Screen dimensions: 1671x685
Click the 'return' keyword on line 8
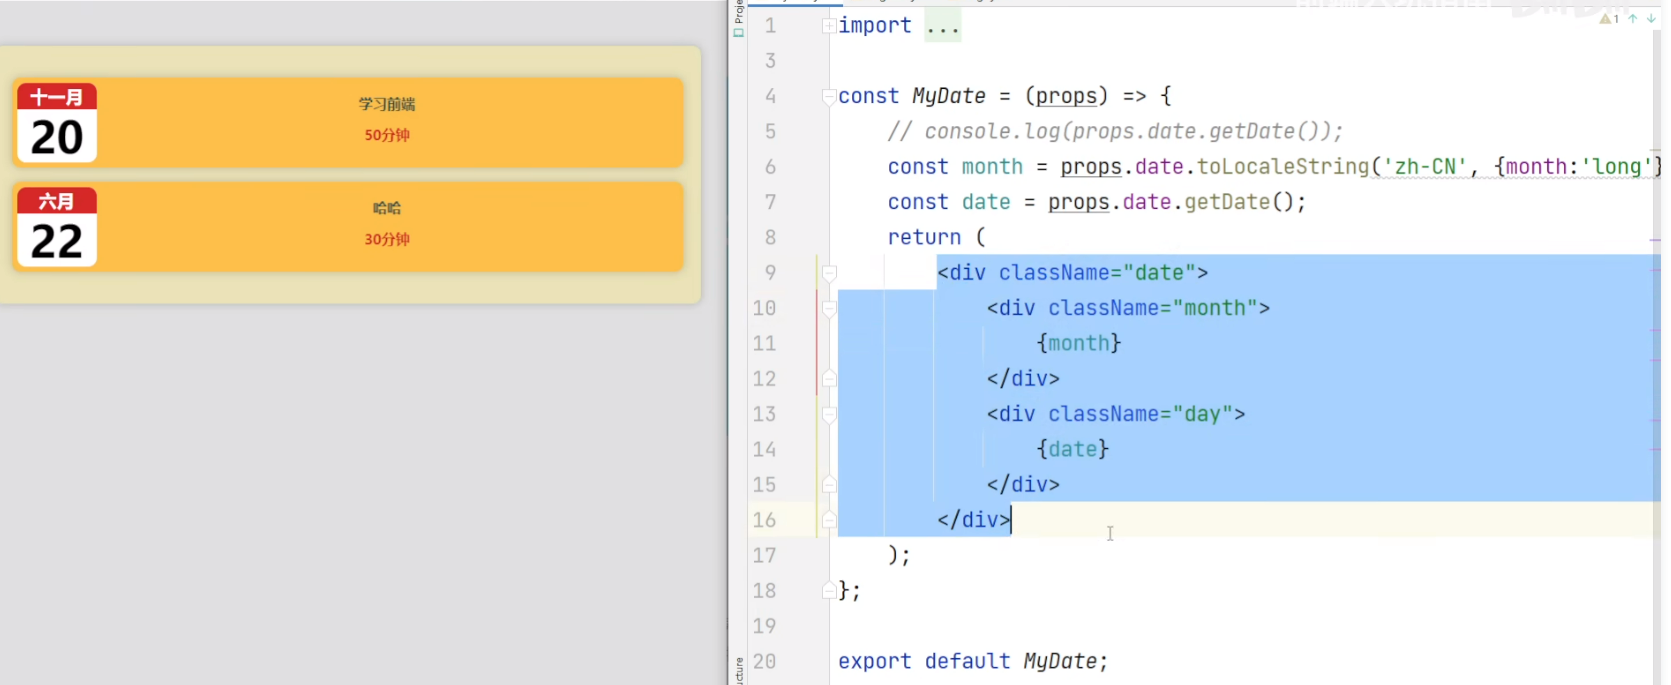point(924,237)
